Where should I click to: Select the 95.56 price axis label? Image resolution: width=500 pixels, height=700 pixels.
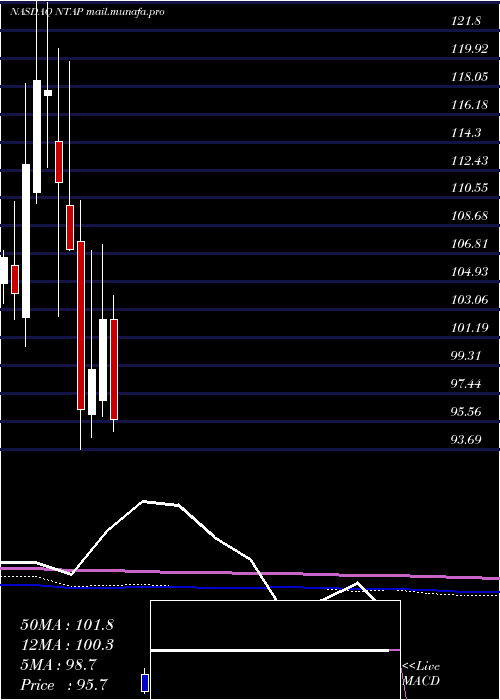[x=466, y=412]
